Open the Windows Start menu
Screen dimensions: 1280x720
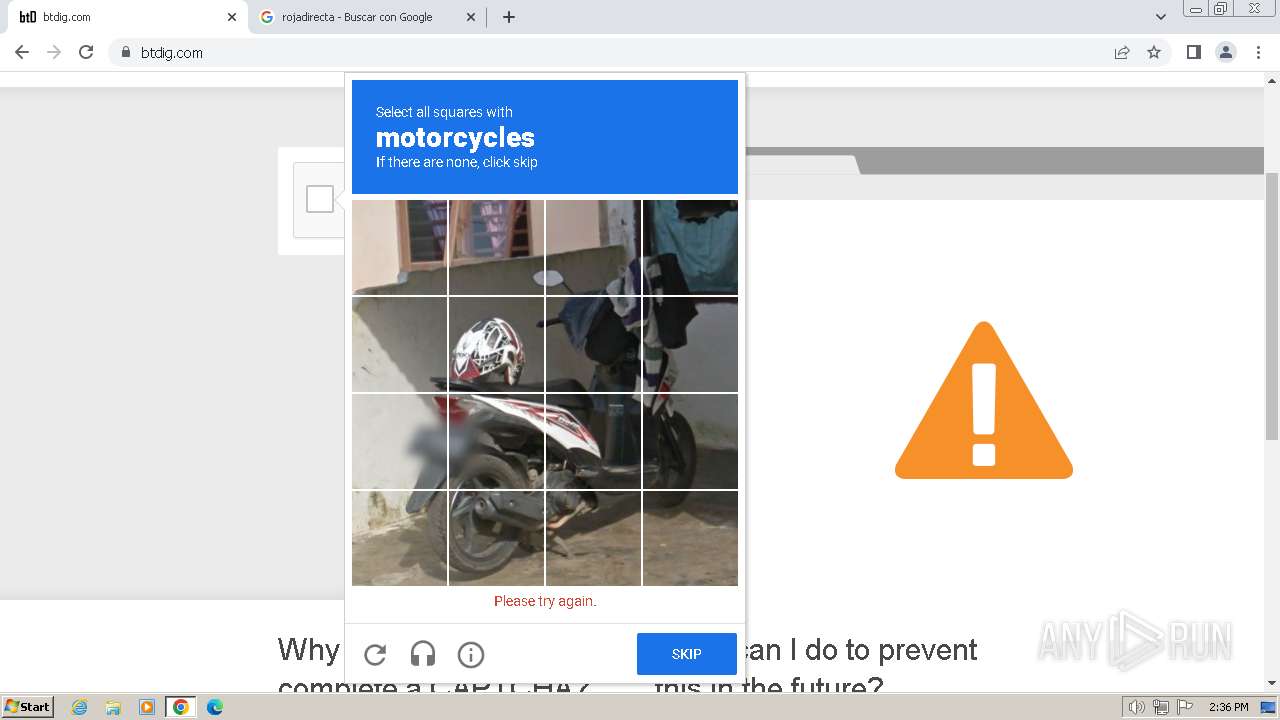coord(27,706)
